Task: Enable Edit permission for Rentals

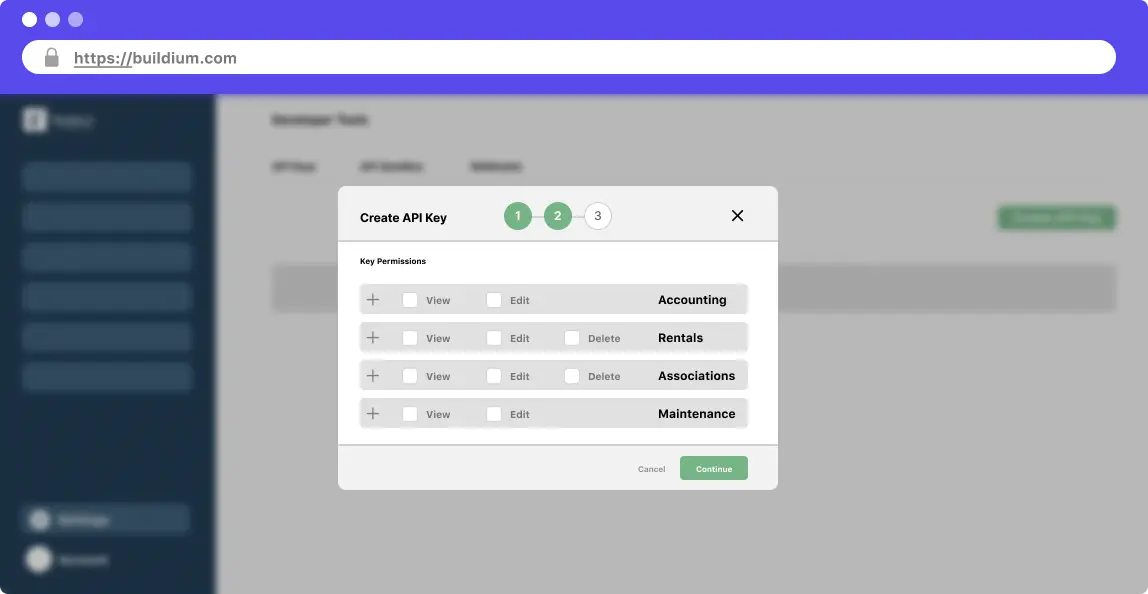Action: 494,338
